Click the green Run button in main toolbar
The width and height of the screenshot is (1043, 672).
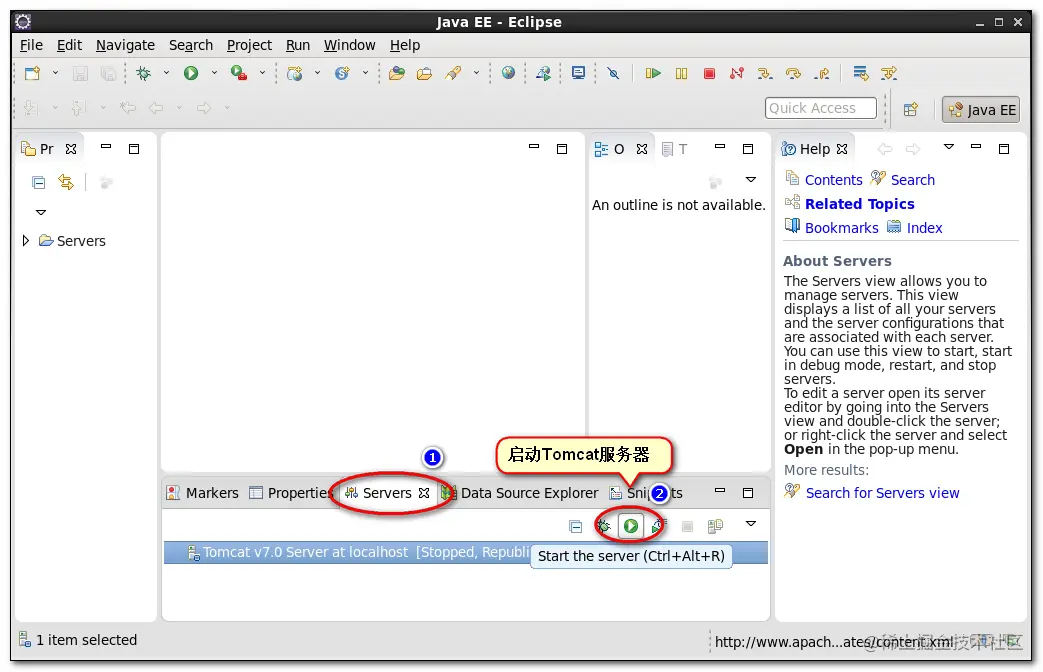191,73
